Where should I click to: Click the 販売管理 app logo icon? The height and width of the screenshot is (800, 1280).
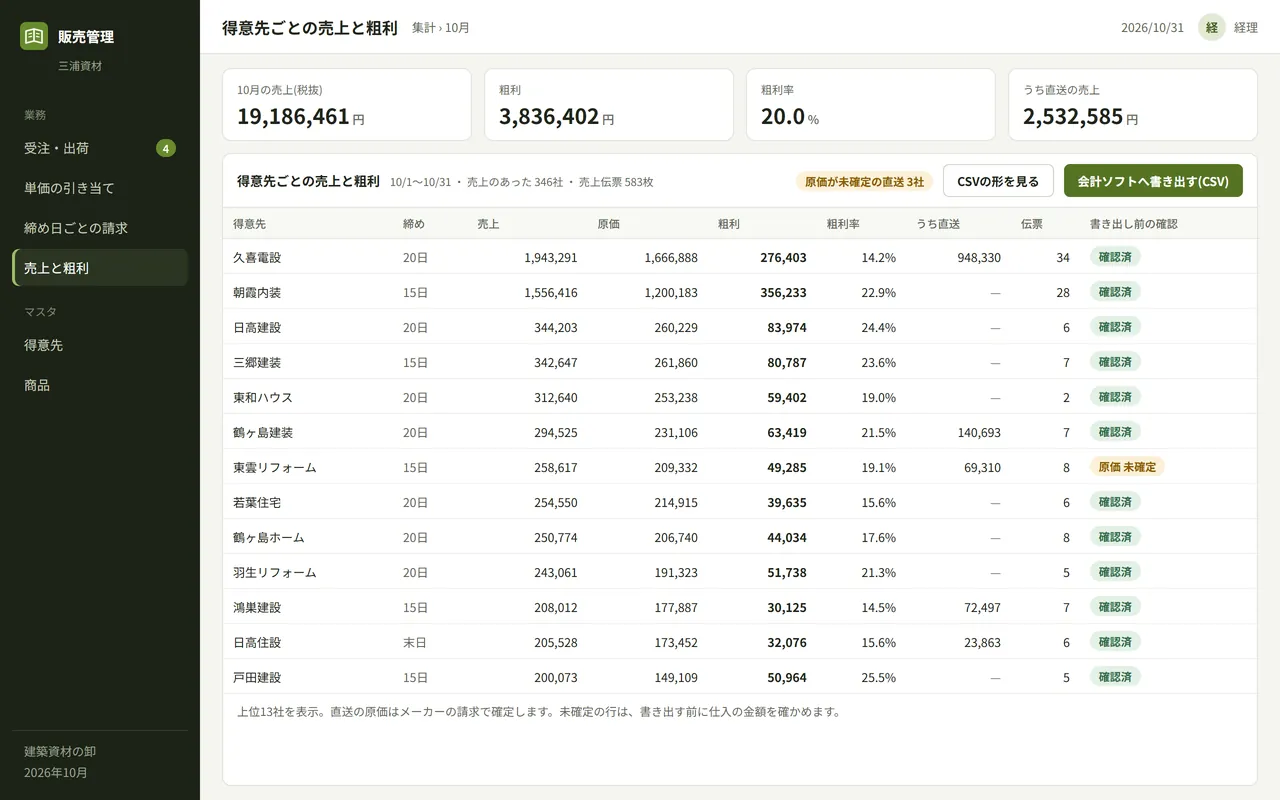(34, 36)
